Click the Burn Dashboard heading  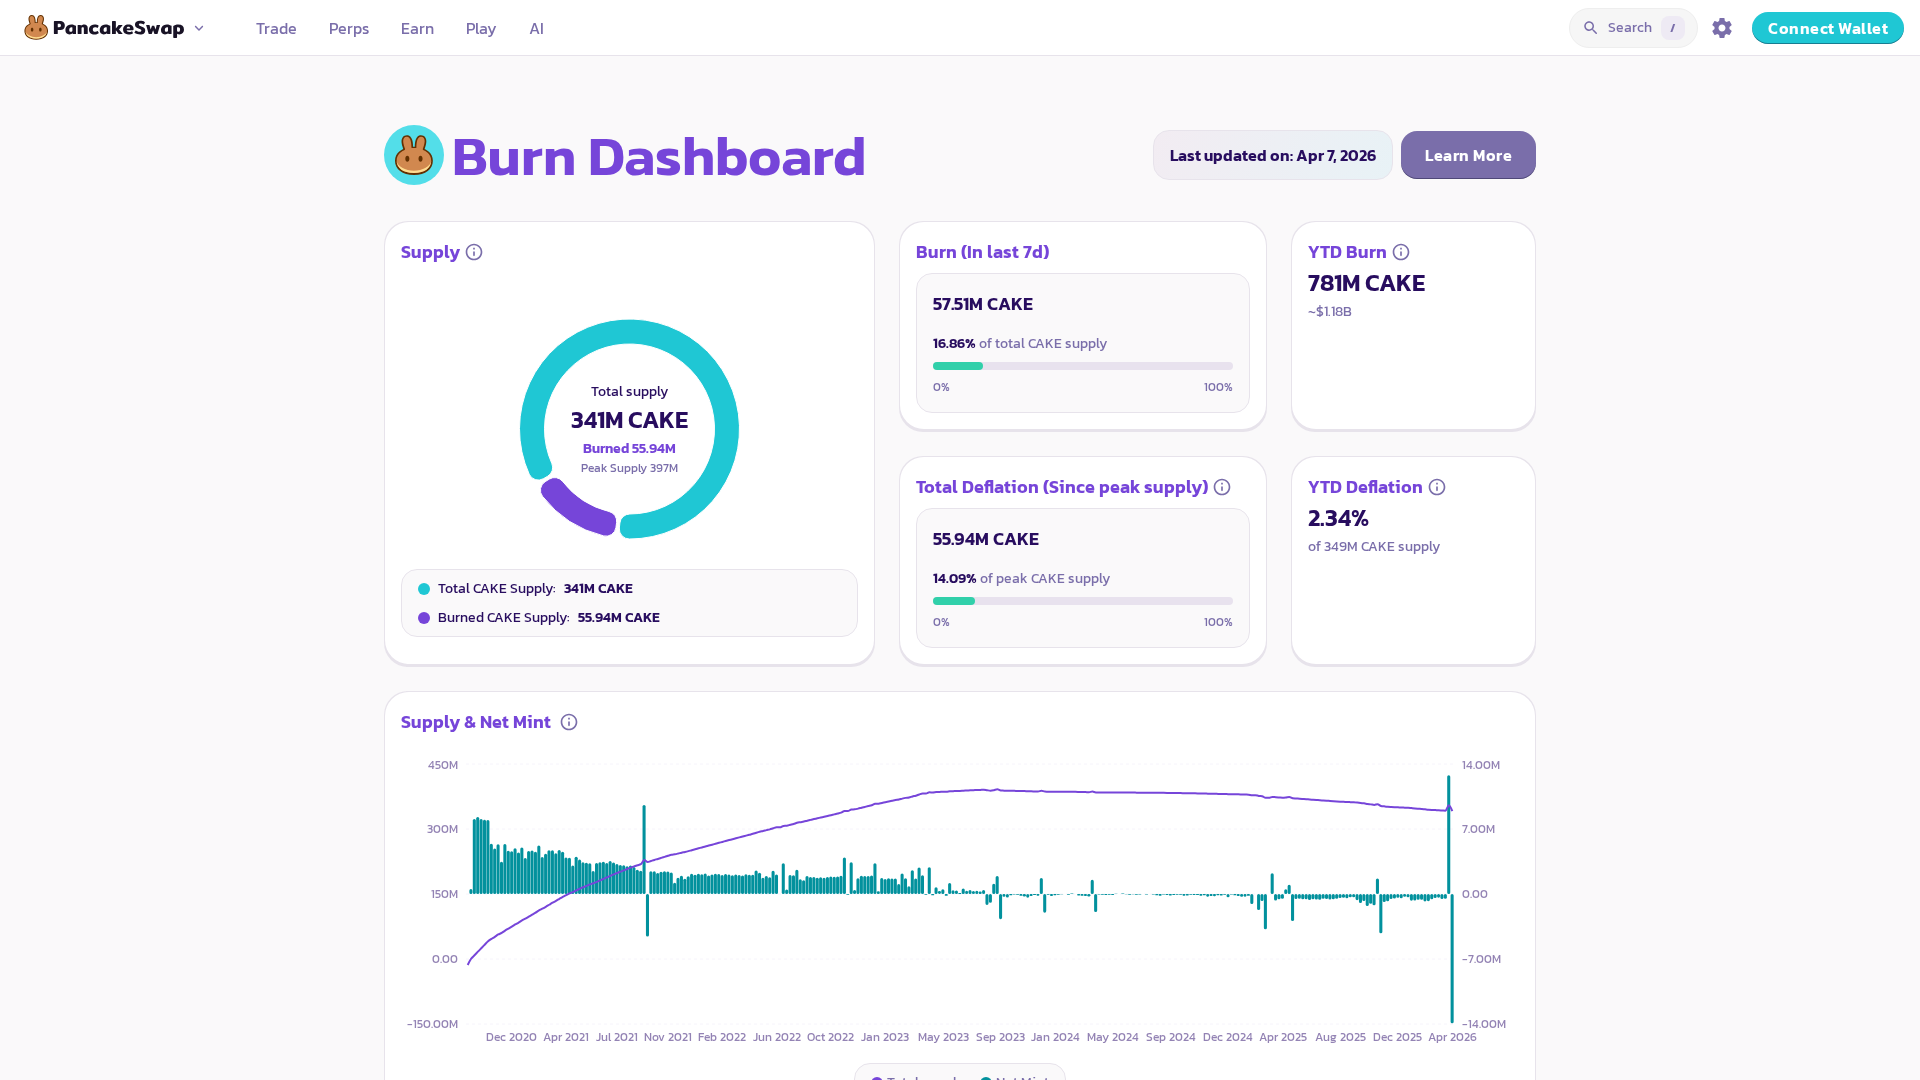(659, 157)
